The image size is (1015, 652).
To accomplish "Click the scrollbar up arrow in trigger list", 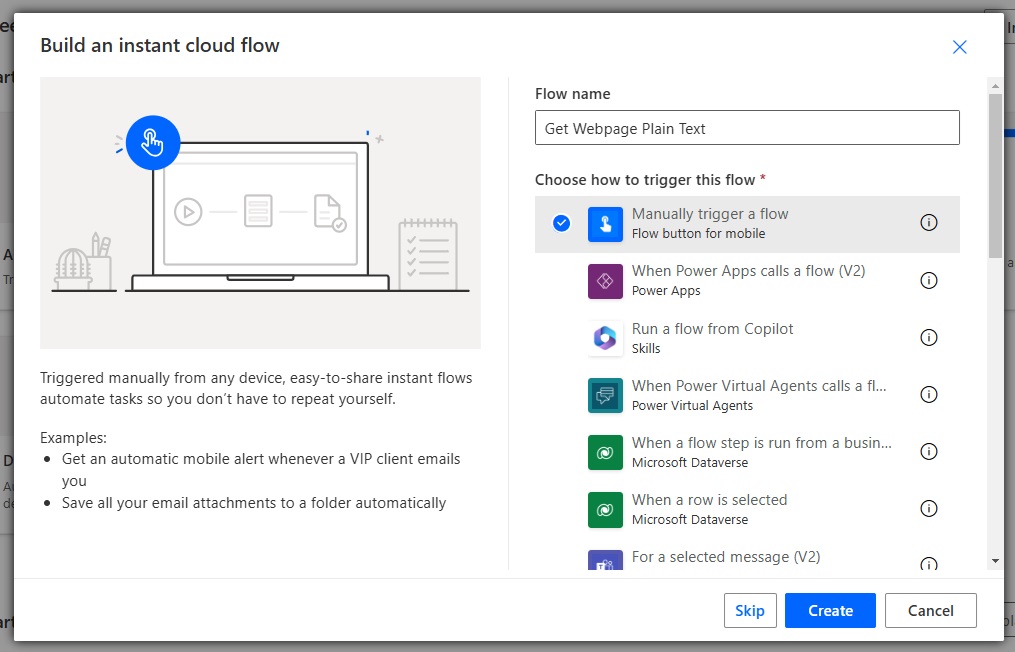I will pyautogui.click(x=995, y=85).
